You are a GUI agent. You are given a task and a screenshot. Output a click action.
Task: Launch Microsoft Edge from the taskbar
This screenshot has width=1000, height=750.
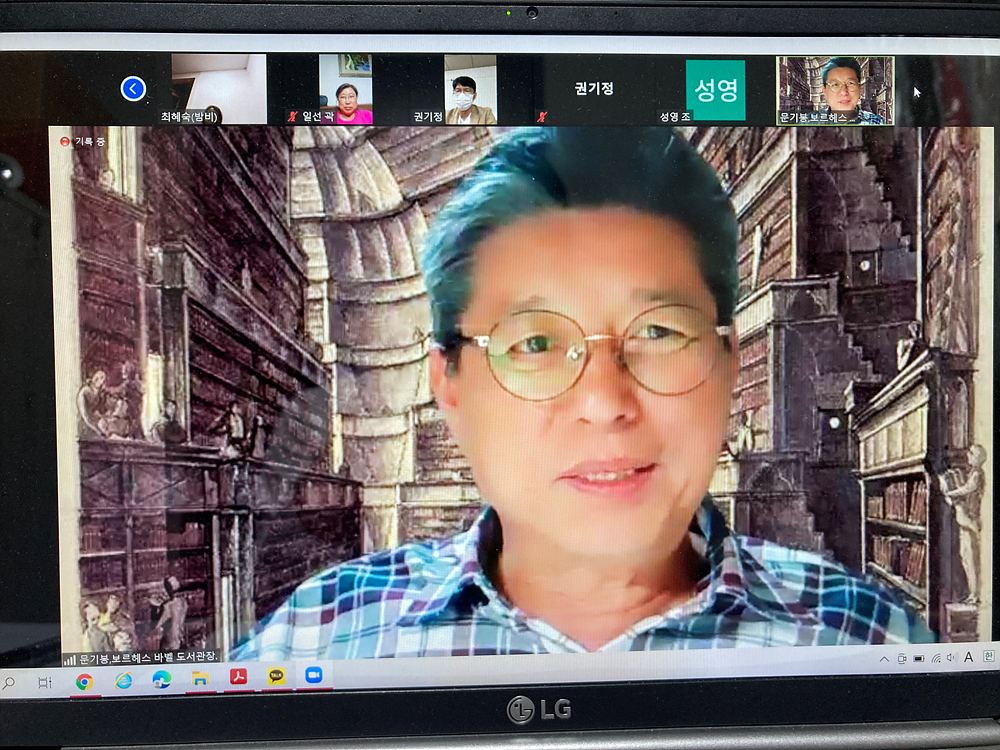161,680
